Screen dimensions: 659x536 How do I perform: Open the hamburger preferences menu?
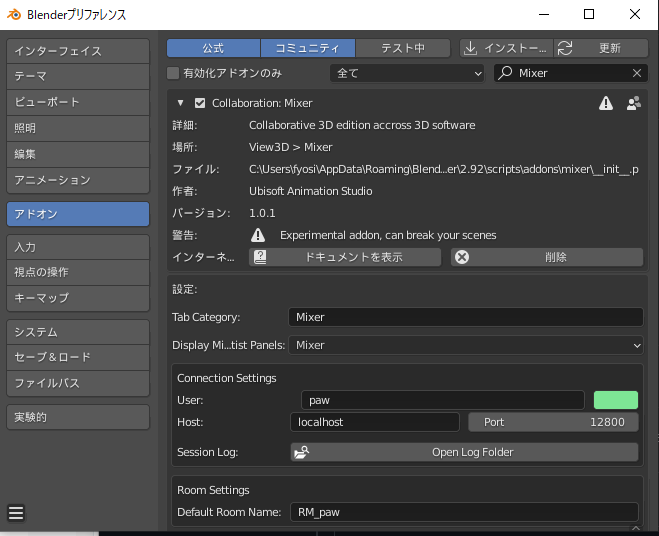tap(16, 513)
